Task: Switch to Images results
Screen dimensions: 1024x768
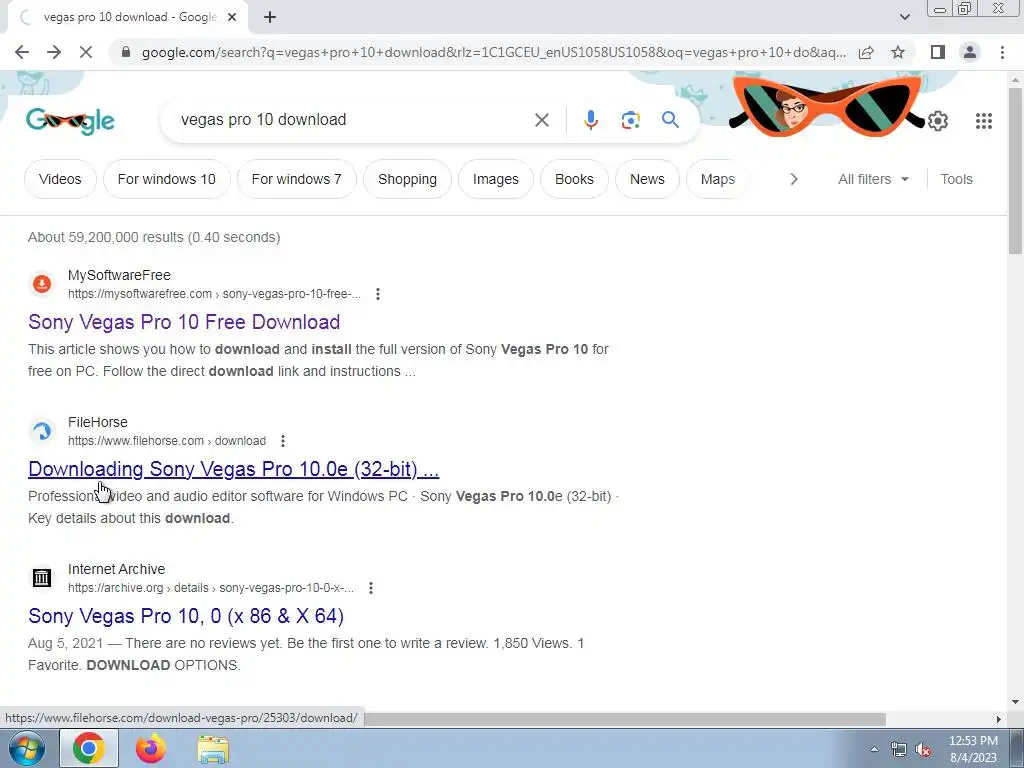Action: pos(496,179)
